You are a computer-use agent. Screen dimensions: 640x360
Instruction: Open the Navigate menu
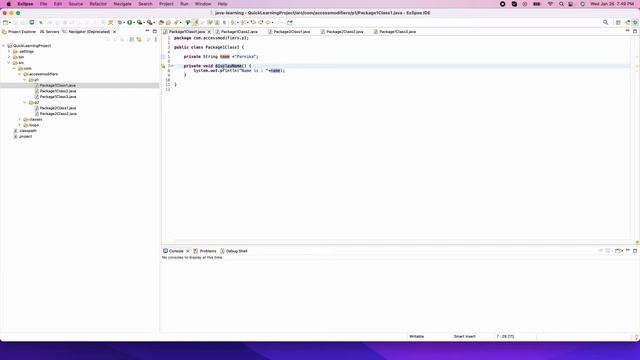pyautogui.click(x=122, y=4)
